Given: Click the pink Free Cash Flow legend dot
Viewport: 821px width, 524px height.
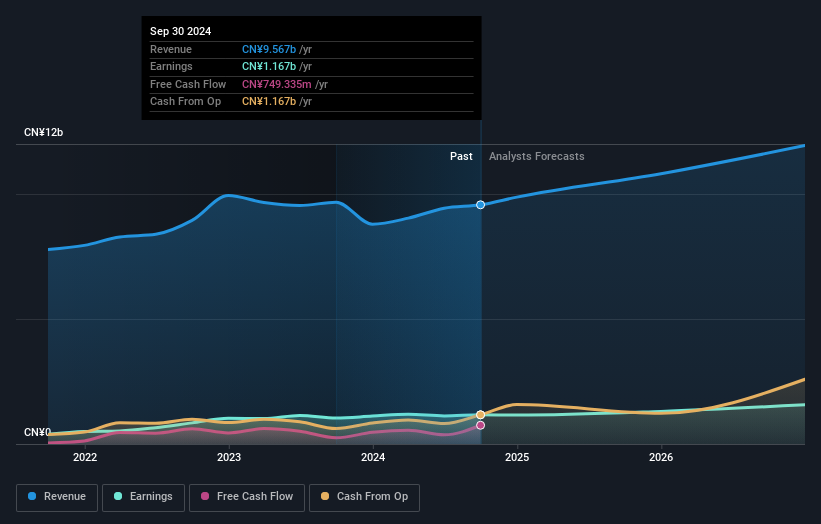Looking at the screenshot, I should pos(205,496).
